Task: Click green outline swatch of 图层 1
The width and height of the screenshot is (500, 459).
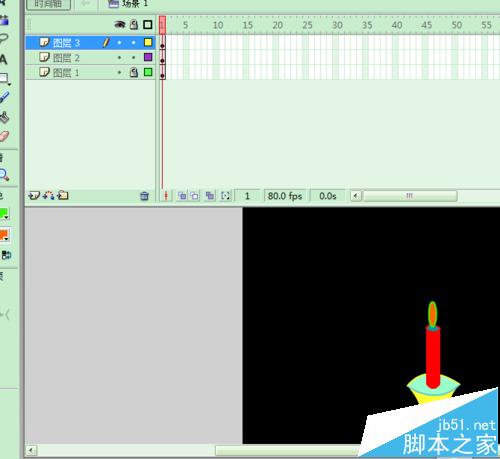Action: (x=148, y=72)
